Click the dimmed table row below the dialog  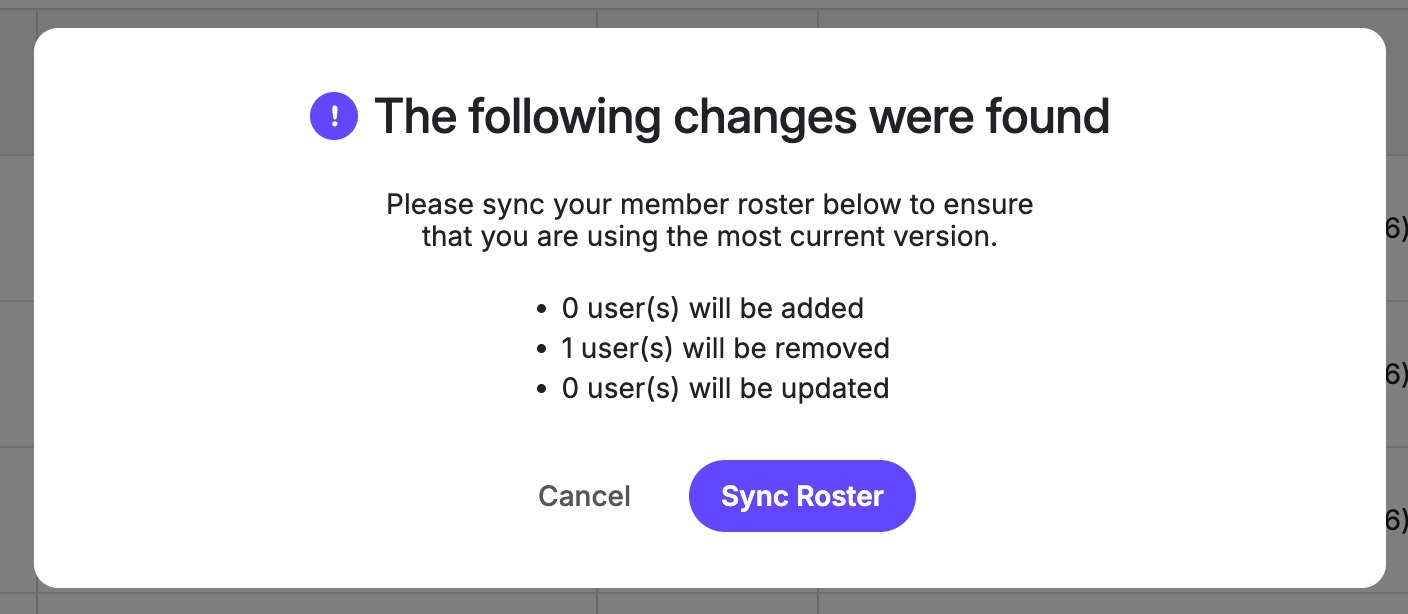pos(704,602)
